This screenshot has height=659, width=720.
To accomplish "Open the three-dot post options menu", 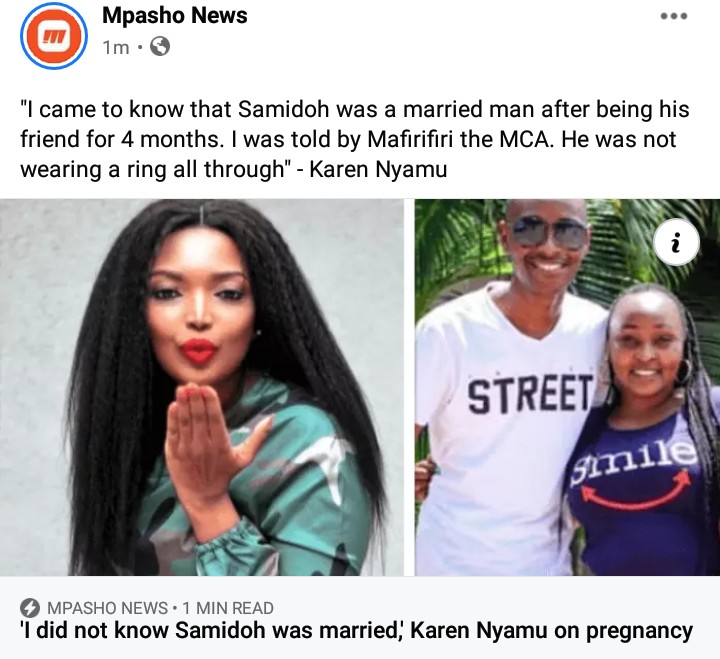I will pyautogui.click(x=674, y=16).
